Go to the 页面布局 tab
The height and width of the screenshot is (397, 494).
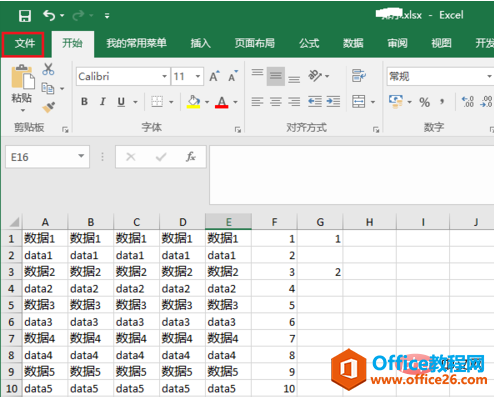tap(255, 43)
